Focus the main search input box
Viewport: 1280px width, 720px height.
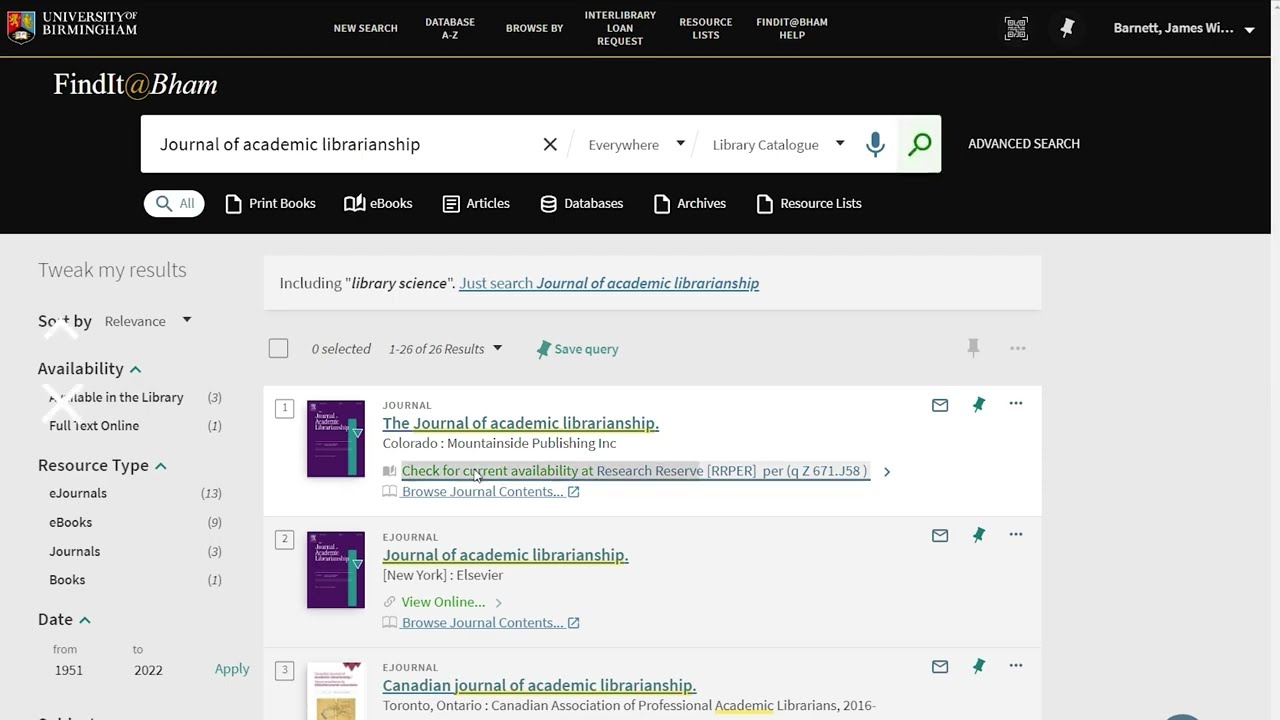(345, 144)
